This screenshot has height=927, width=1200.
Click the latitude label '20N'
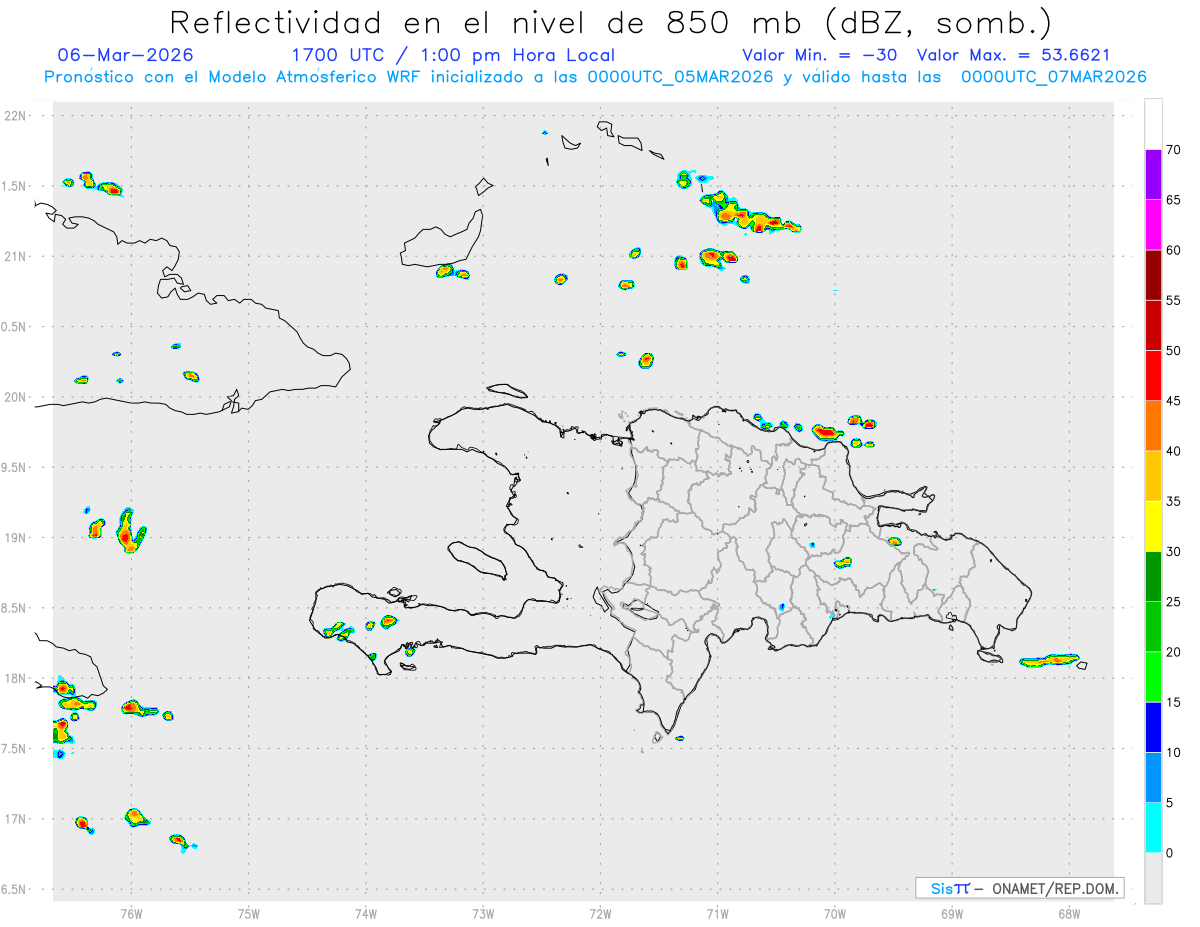[17, 397]
